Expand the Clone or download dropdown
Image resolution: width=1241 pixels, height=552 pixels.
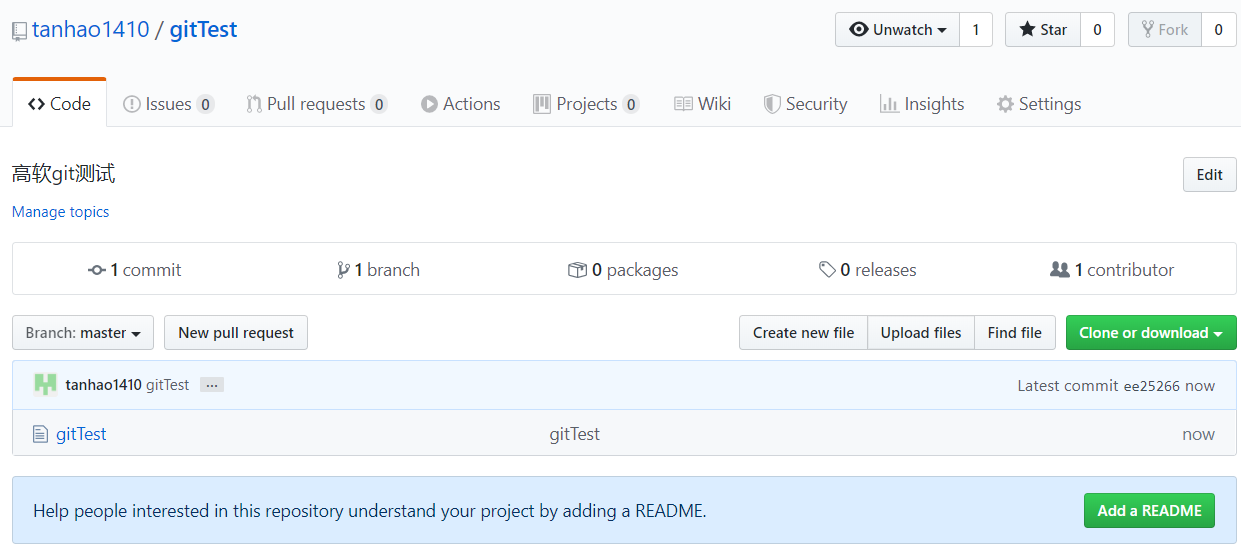(1150, 333)
